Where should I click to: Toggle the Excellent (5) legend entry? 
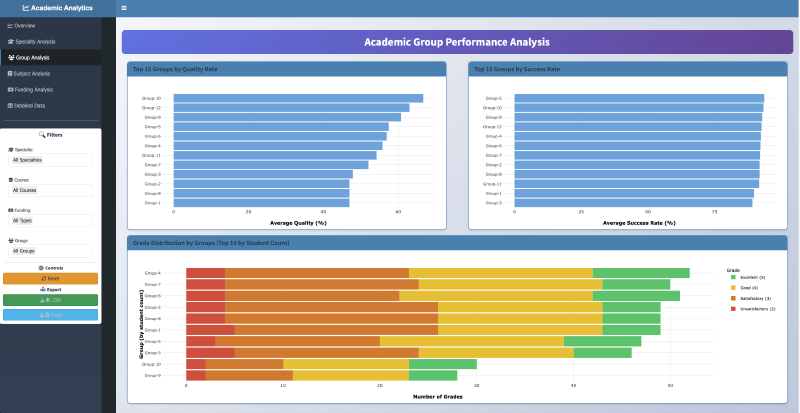[747, 277]
